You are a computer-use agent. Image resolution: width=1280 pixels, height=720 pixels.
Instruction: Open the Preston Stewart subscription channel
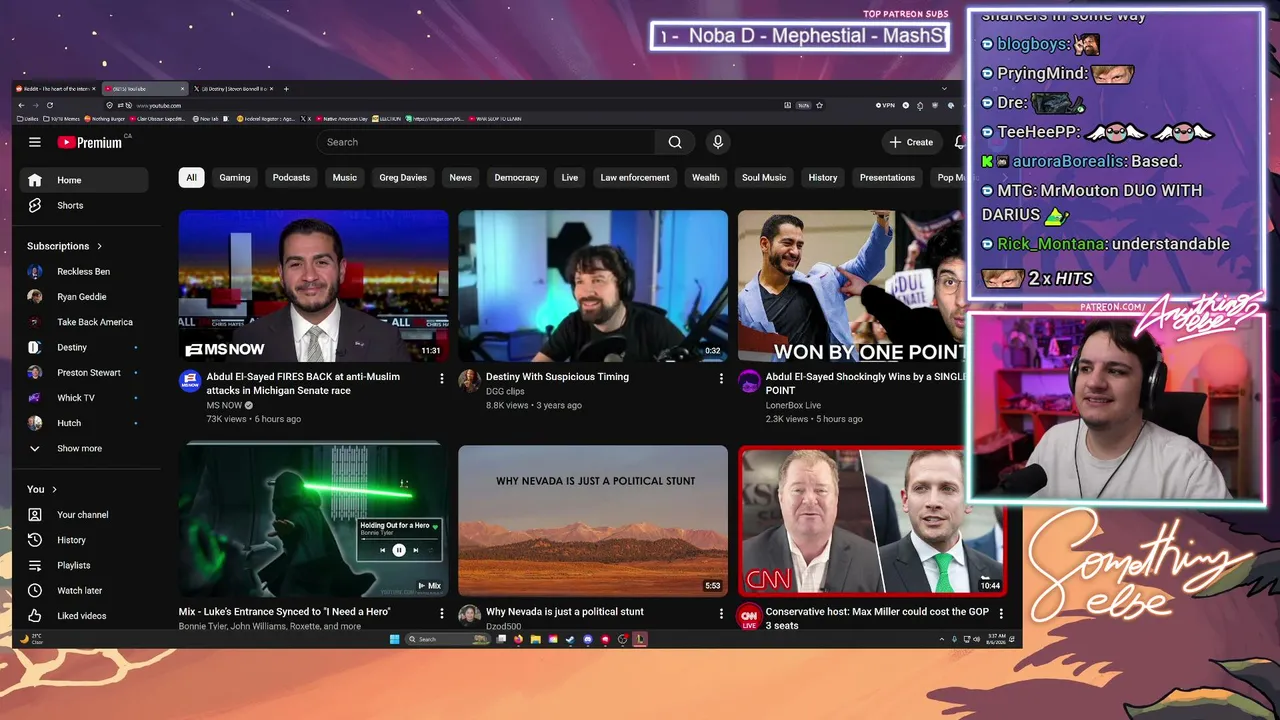[x=84, y=373]
